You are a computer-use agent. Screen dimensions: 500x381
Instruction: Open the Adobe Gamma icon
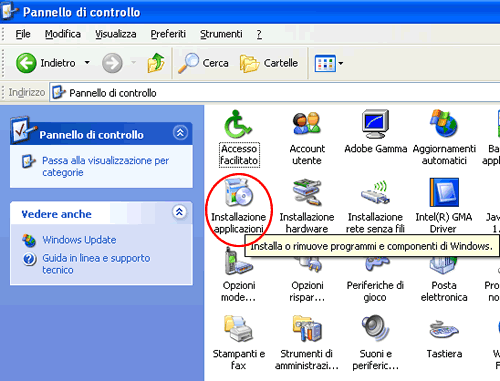point(375,124)
